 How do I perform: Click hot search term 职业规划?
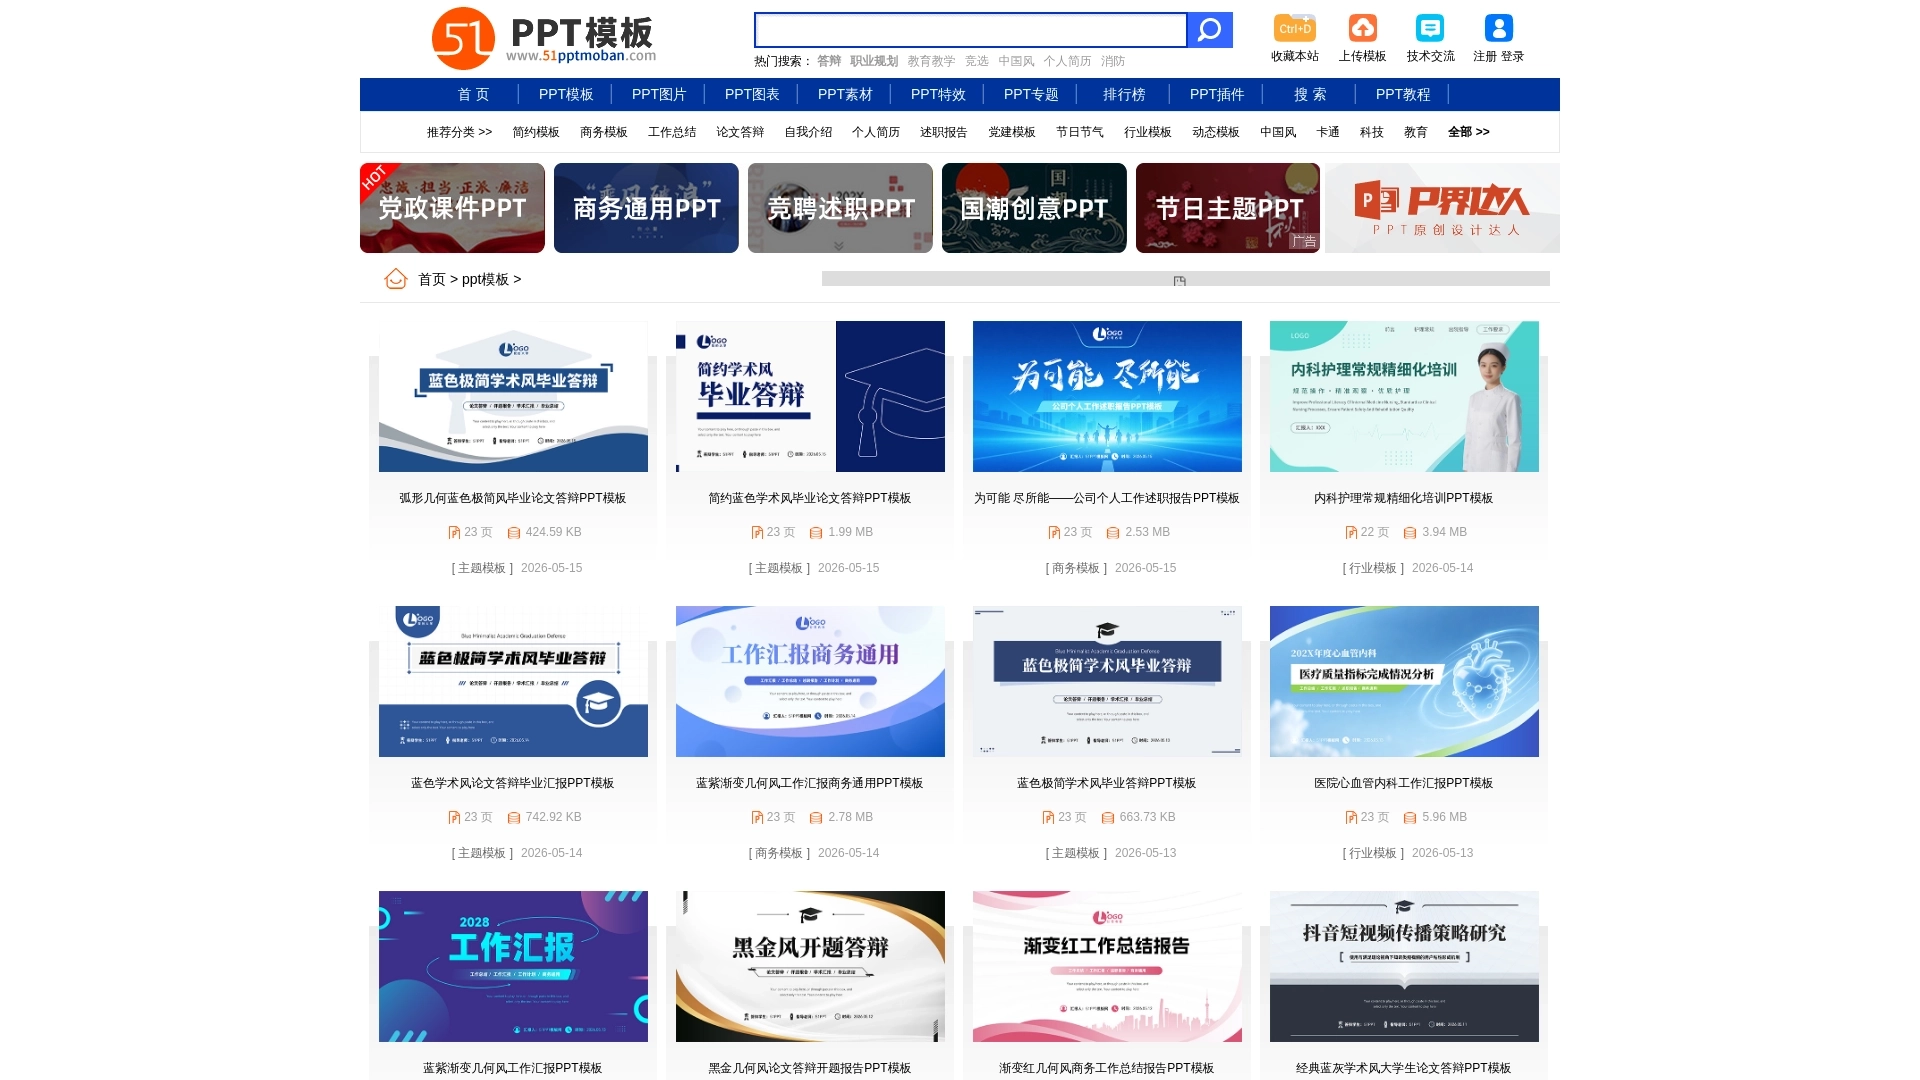874,61
